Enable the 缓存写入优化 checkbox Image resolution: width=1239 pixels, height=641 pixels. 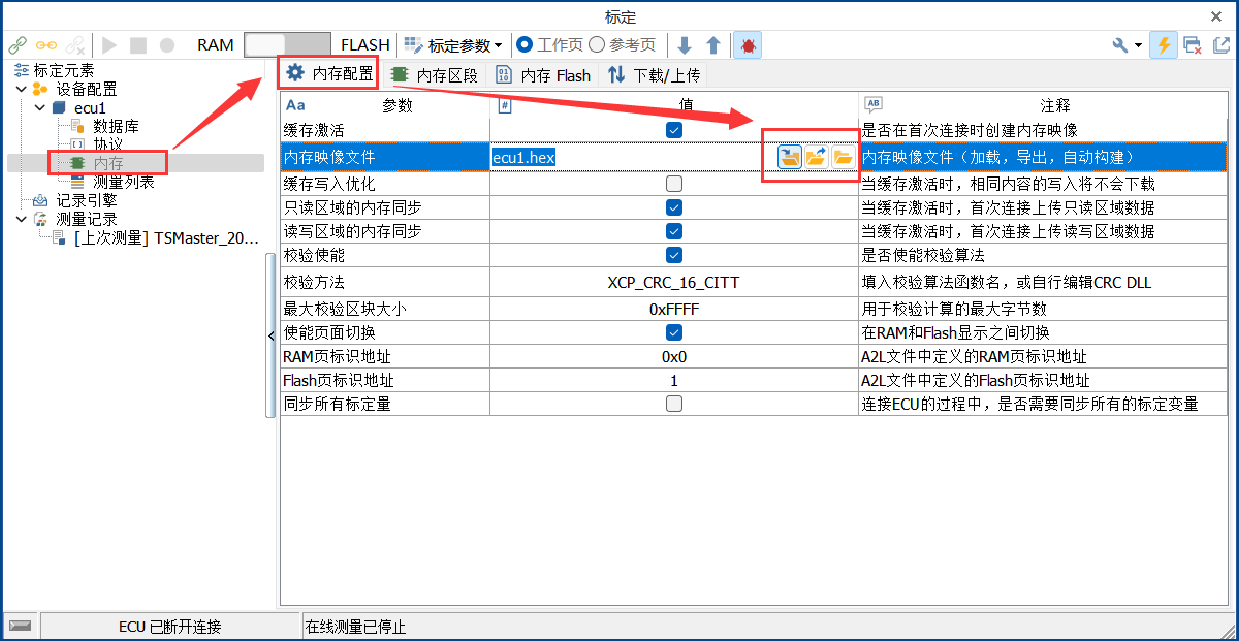coord(674,184)
